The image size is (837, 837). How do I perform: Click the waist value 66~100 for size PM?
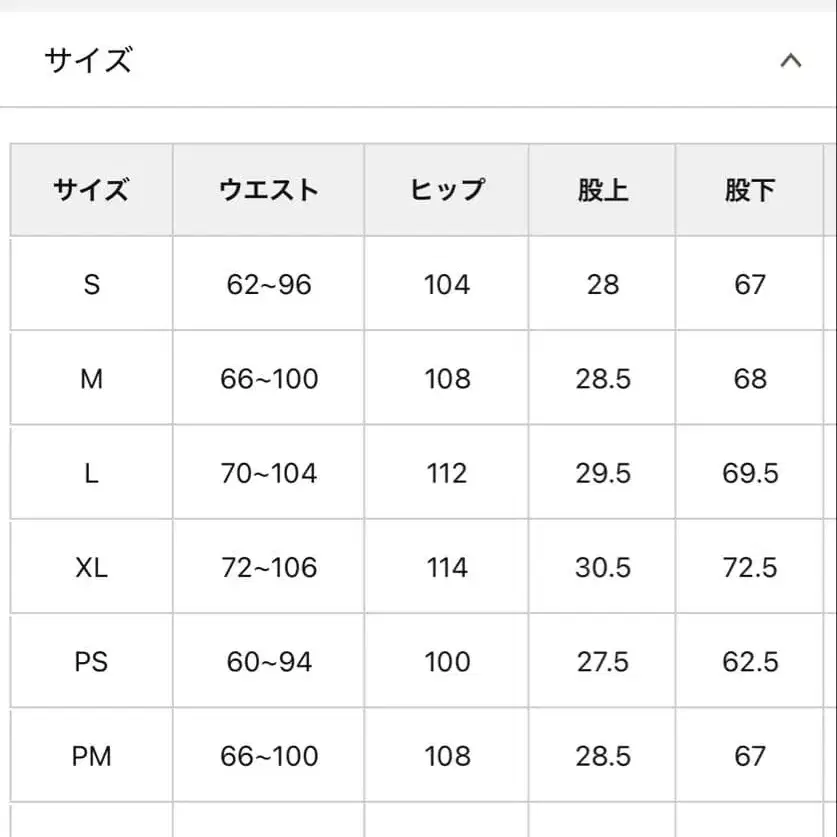click(x=268, y=756)
